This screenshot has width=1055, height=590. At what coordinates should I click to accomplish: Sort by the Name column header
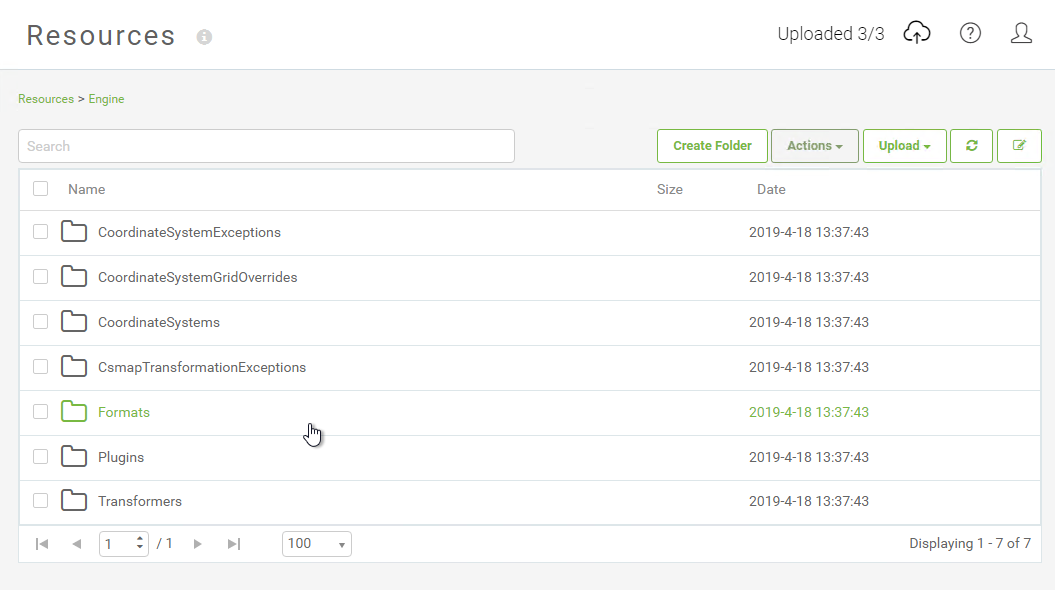[86, 190]
